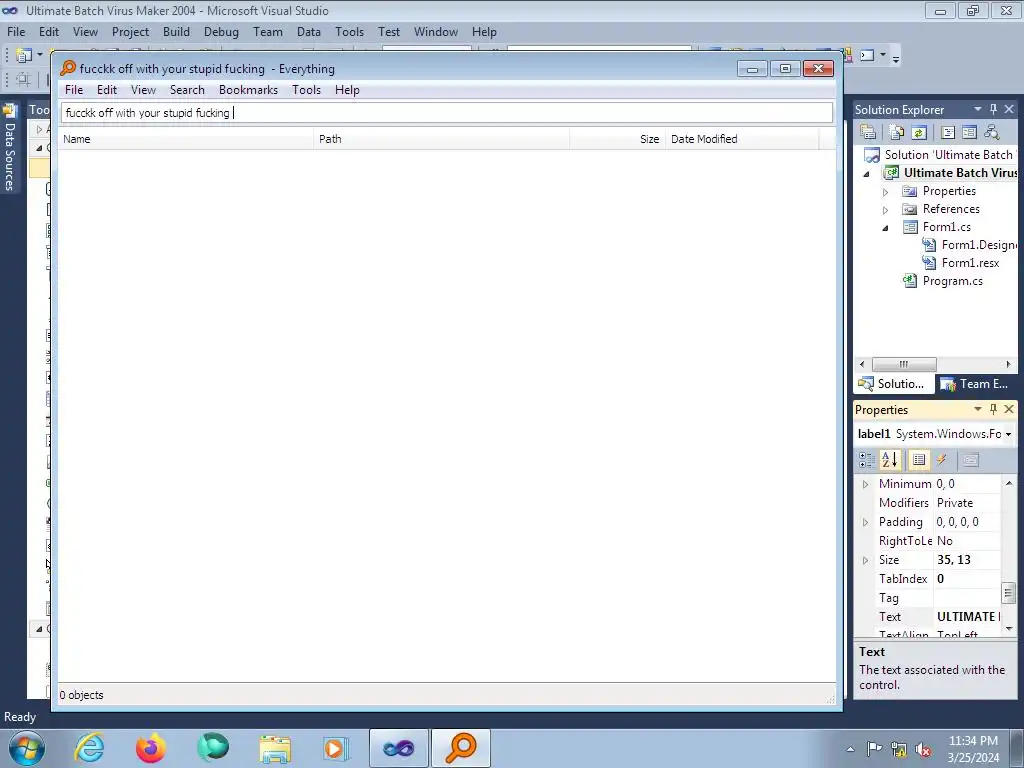Click the New Project toolbar icon in Visual Studio
This screenshot has width=1024, height=768.
tap(24, 56)
